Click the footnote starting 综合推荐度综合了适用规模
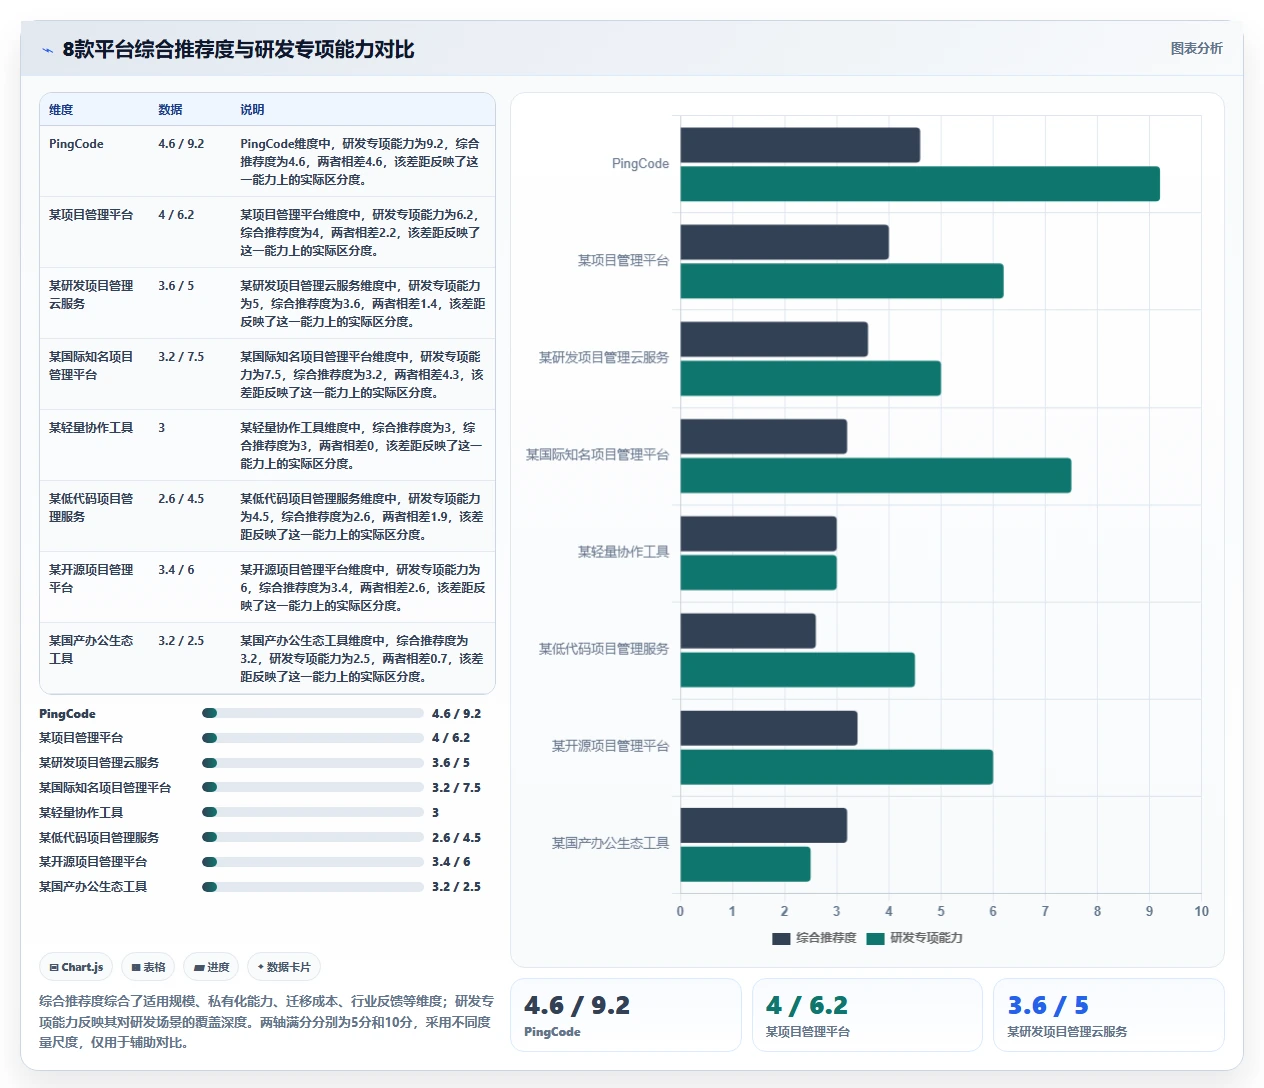 [x=266, y=1022]
